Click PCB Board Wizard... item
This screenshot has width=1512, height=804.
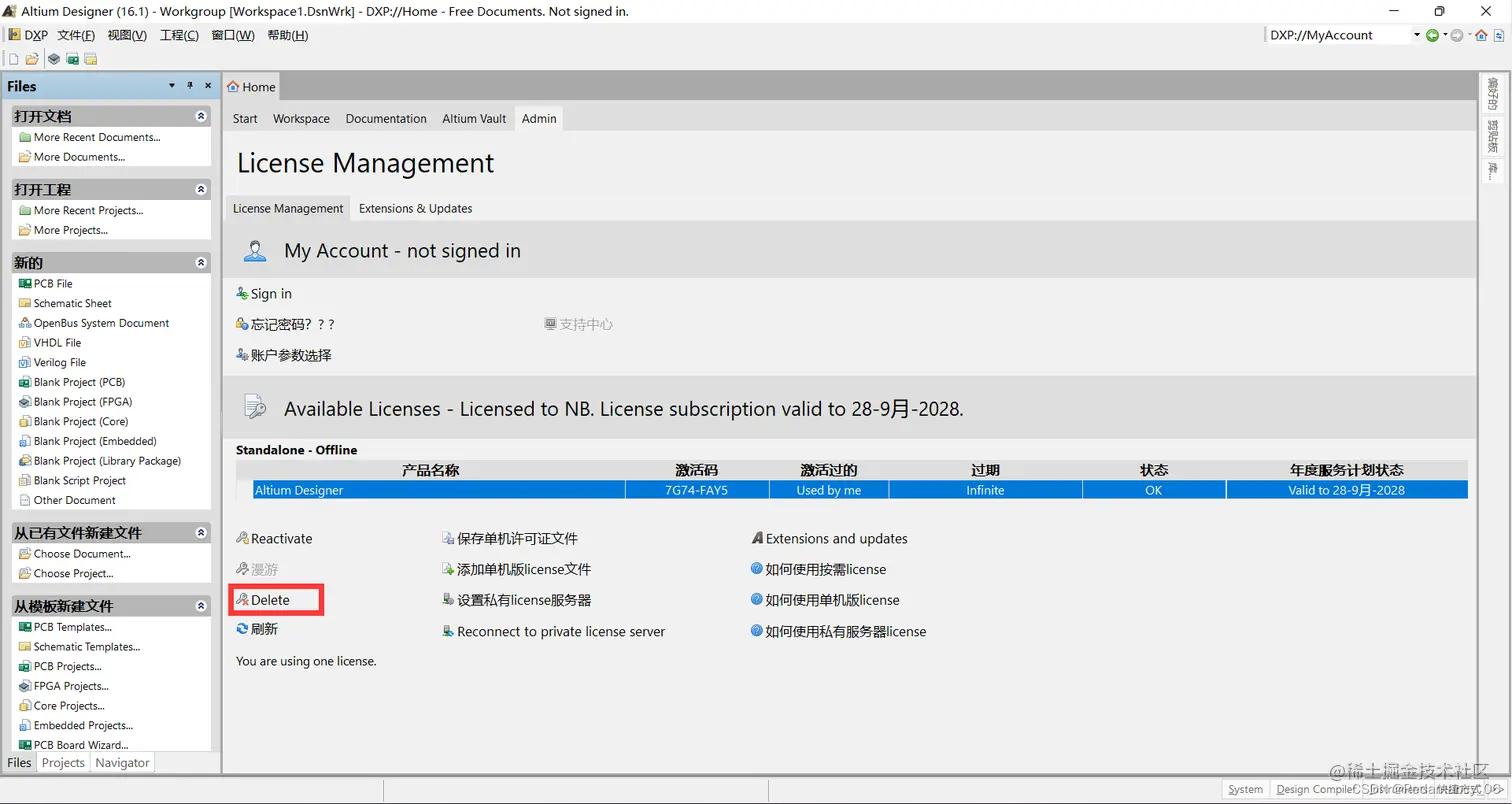(73, 745)
